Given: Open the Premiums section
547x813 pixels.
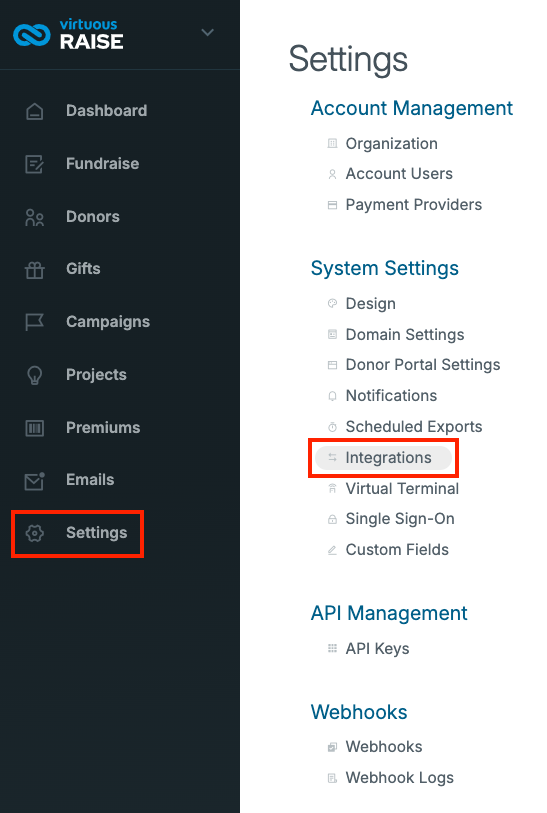Looking at the screenshot, I should [x=103, y=427].
